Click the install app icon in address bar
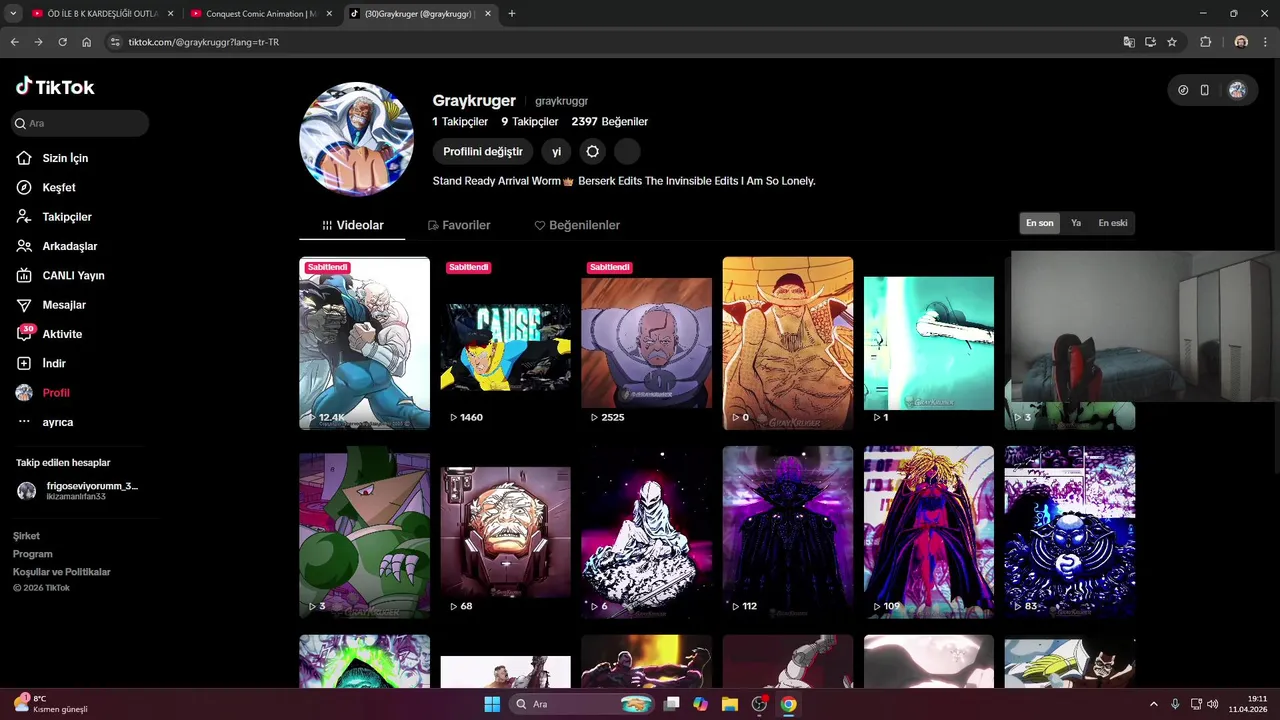Image resolution: width=1280 pixels, height=720 pixels. (1150, 42)
